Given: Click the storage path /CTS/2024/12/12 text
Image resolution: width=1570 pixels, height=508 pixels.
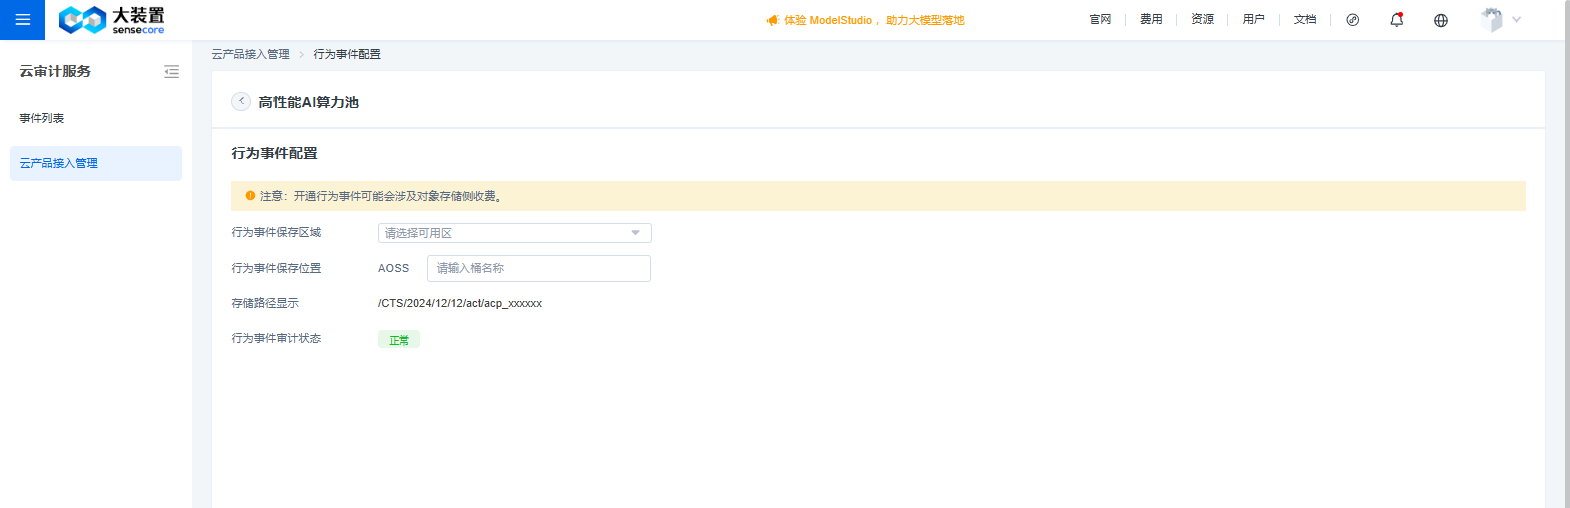Looking at the screenshot, I should 460,303.
